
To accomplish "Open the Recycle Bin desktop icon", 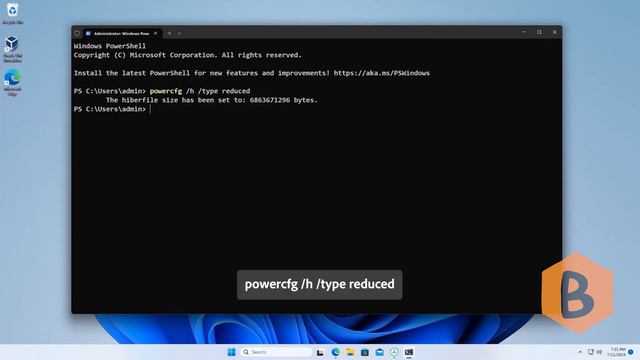I will pyautogui.click(x=12, y=13).
